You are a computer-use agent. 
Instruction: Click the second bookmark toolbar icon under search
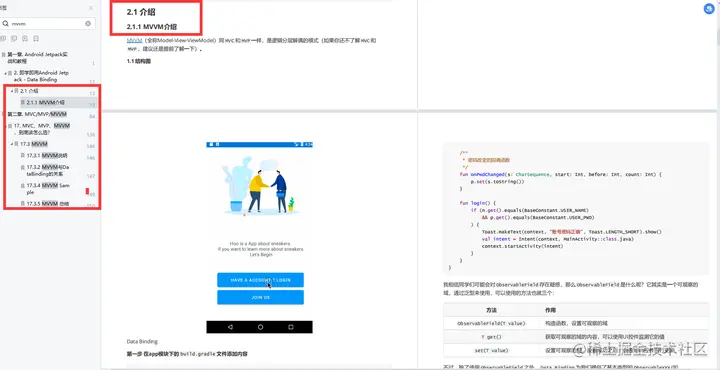click(14, 39)
